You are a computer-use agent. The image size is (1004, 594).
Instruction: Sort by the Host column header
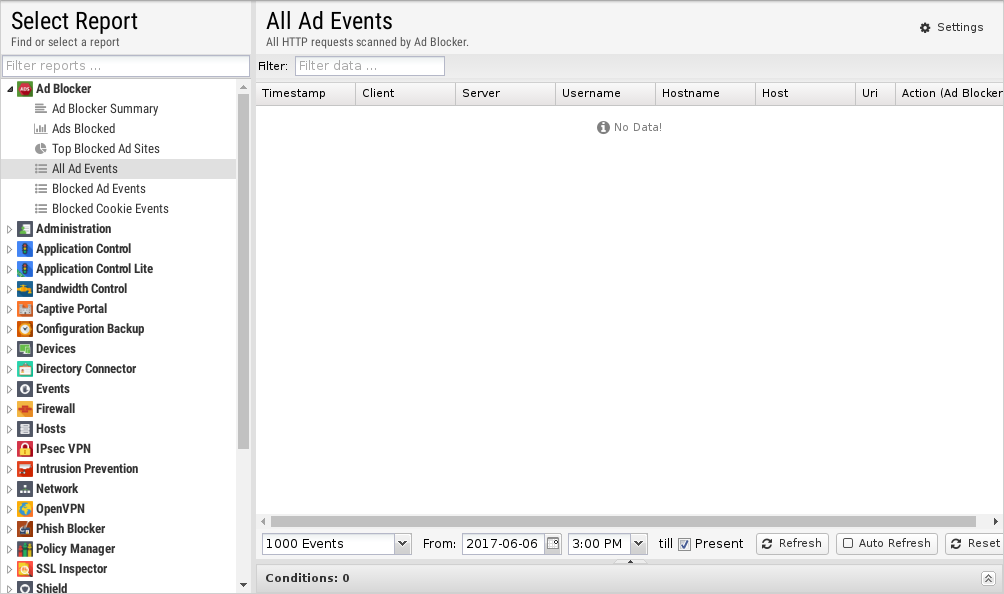(805, 93)
